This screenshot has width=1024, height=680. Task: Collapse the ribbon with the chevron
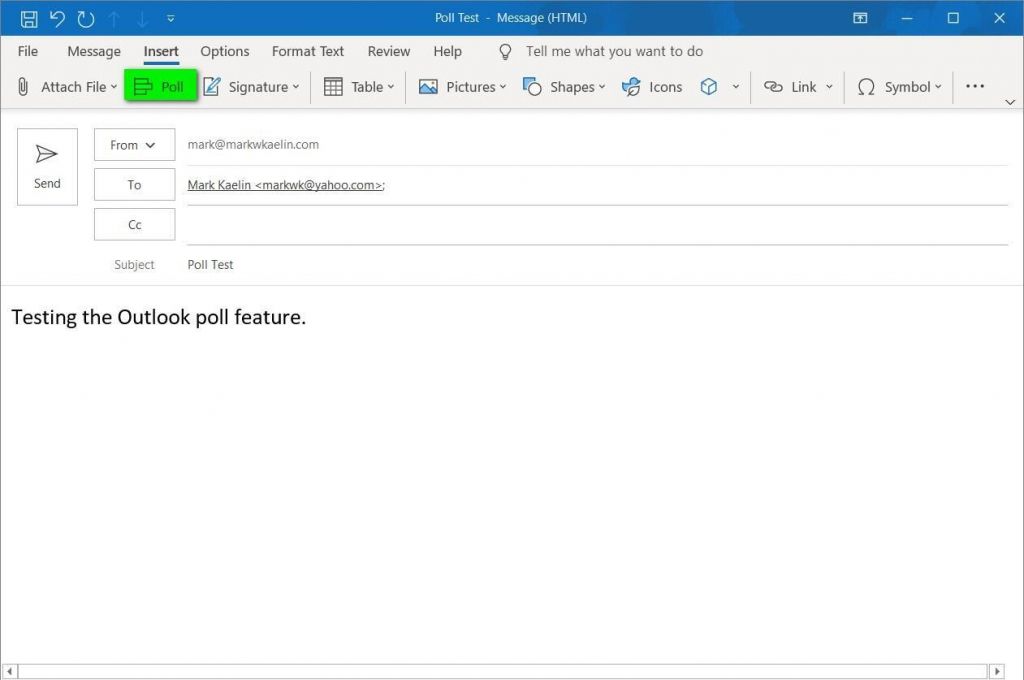click(1010, 101)
